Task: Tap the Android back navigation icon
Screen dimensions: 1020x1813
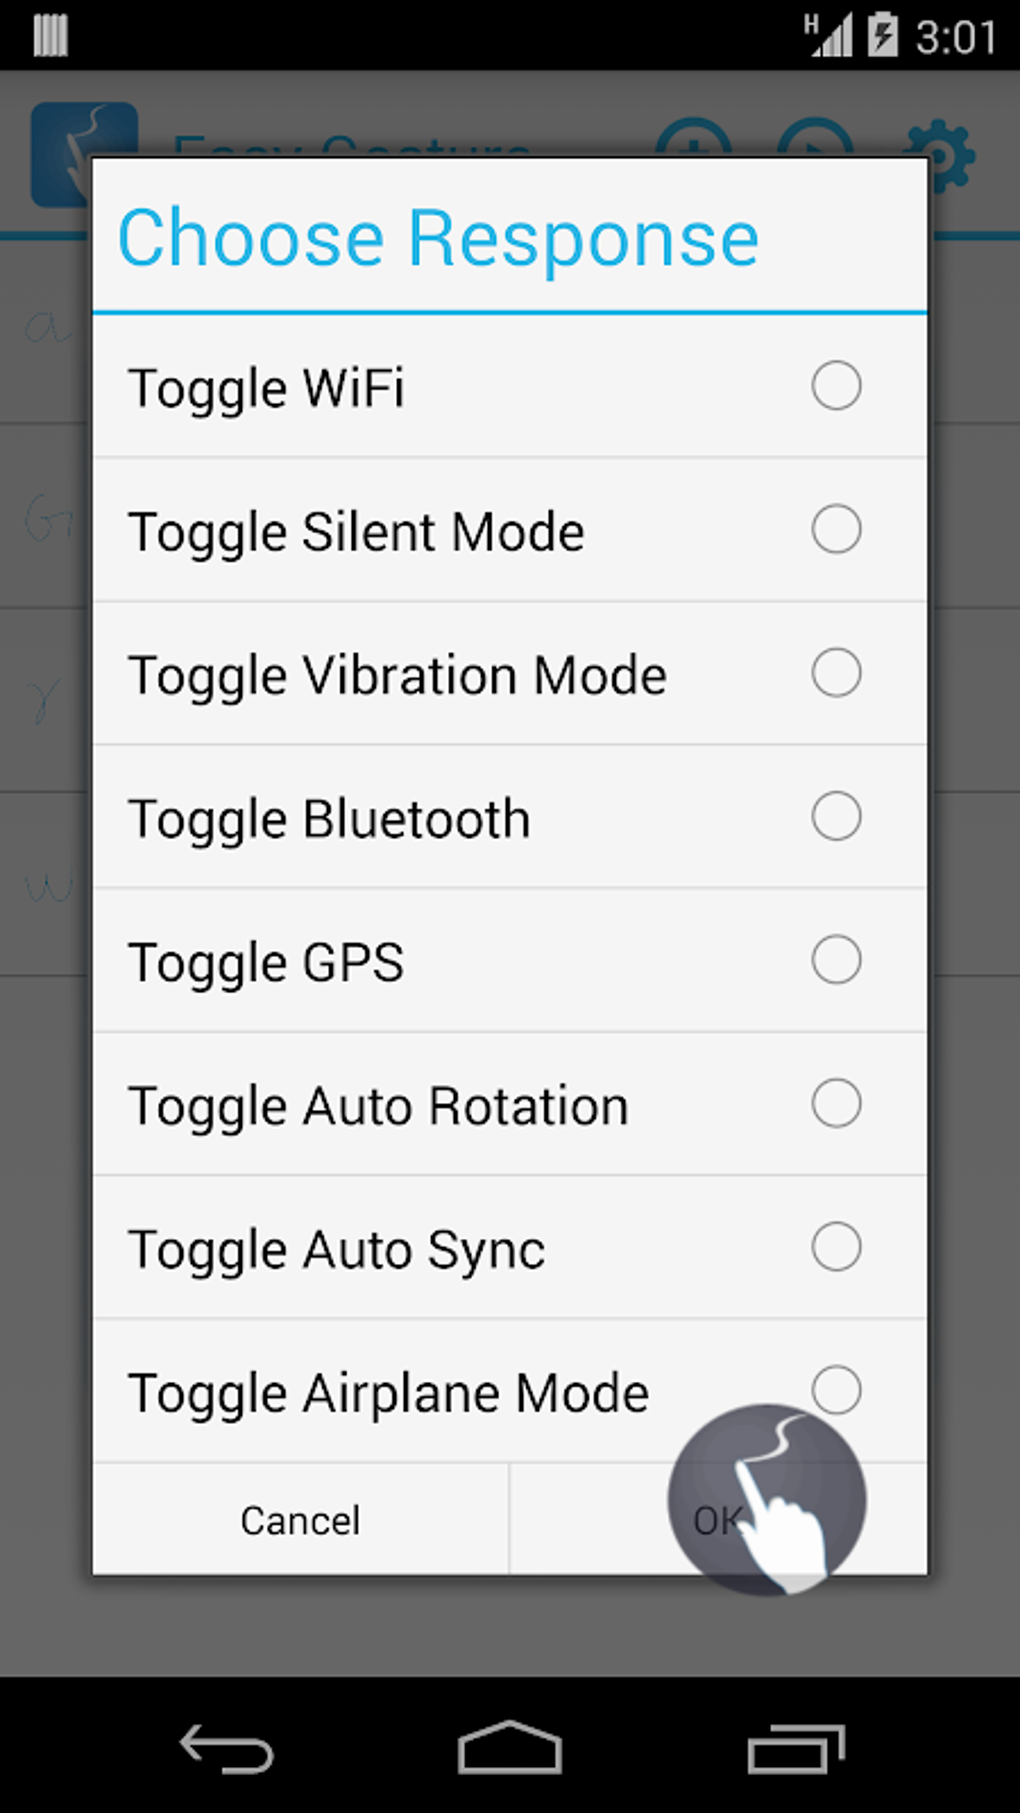Action: [x=227, y=1748]
